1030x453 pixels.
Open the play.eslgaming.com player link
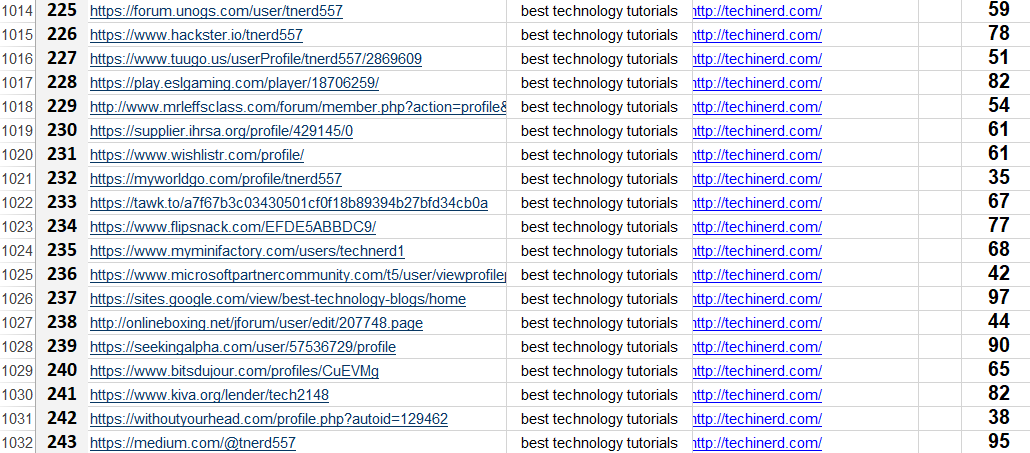click(234, 83)
